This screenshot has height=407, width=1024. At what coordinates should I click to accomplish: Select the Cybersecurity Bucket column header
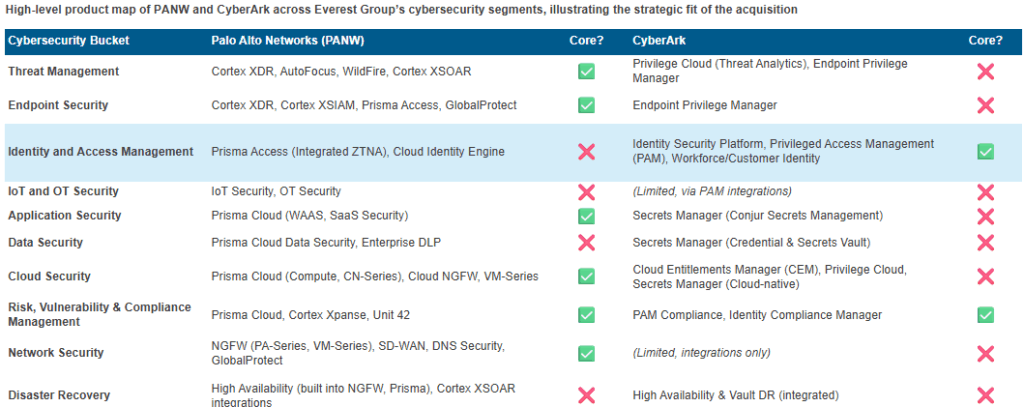click(x=68, y=41)
